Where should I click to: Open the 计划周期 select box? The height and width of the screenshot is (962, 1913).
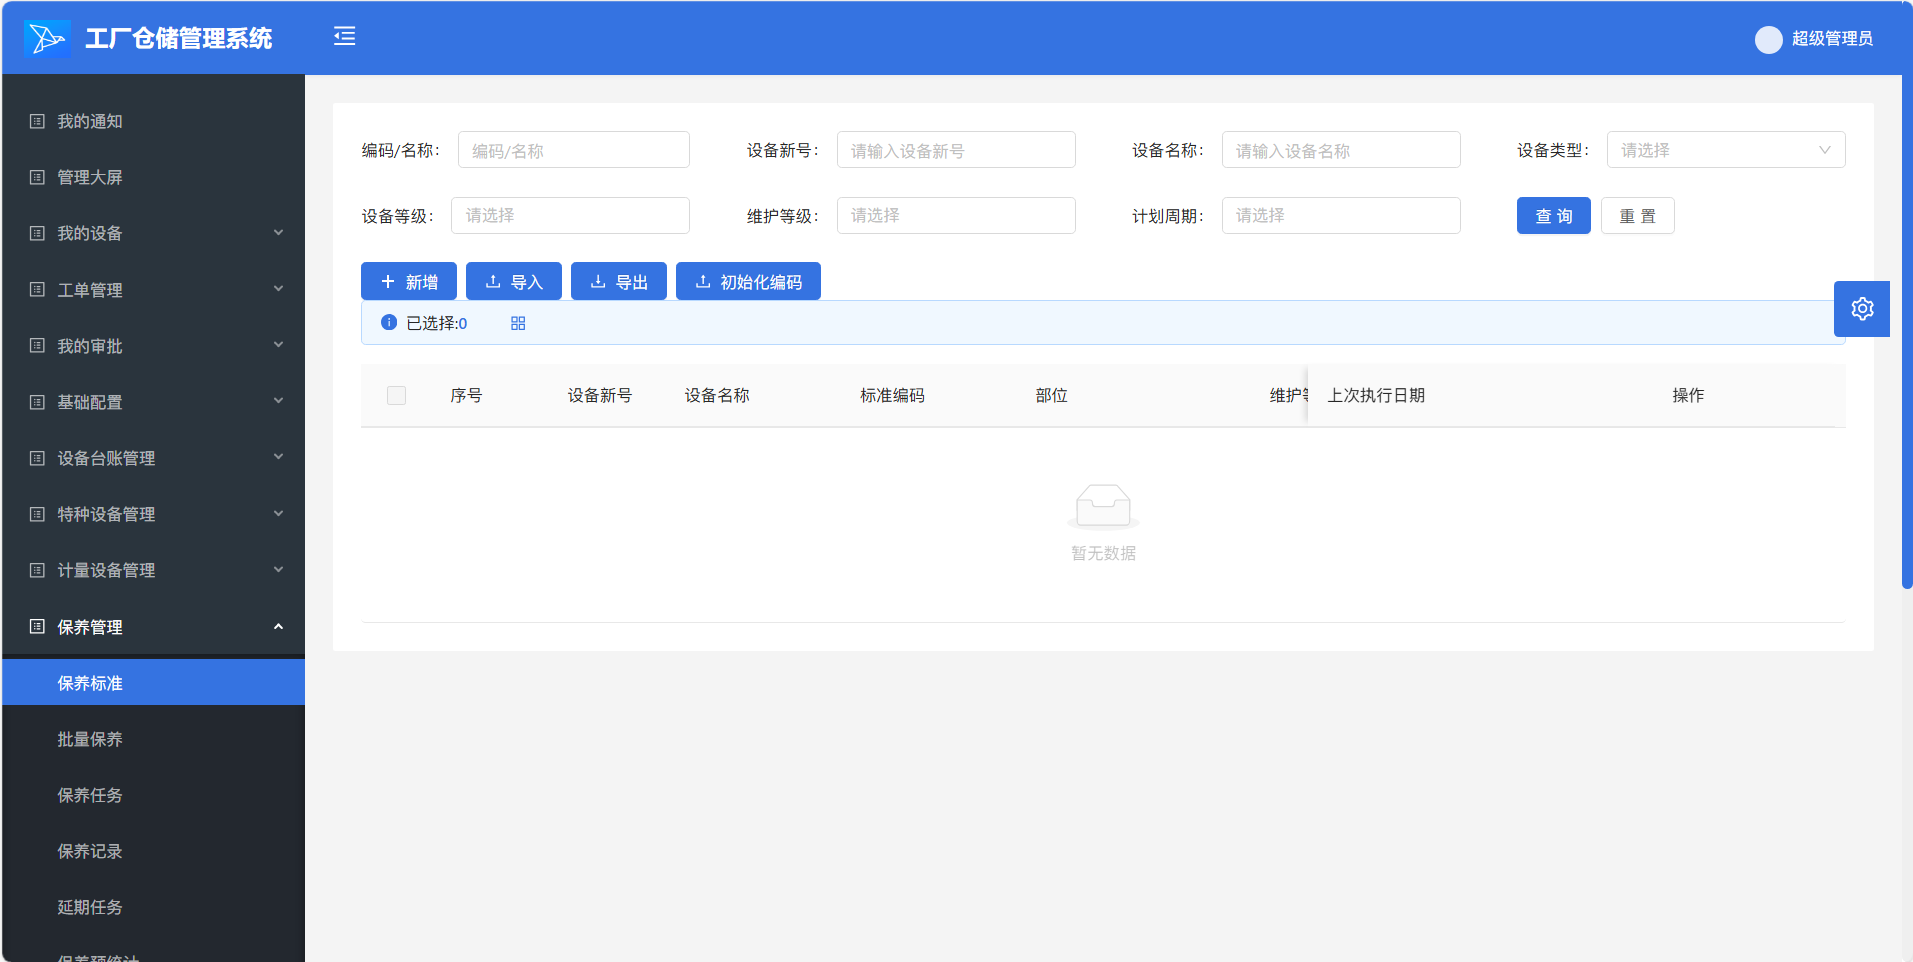[1341, 215]
